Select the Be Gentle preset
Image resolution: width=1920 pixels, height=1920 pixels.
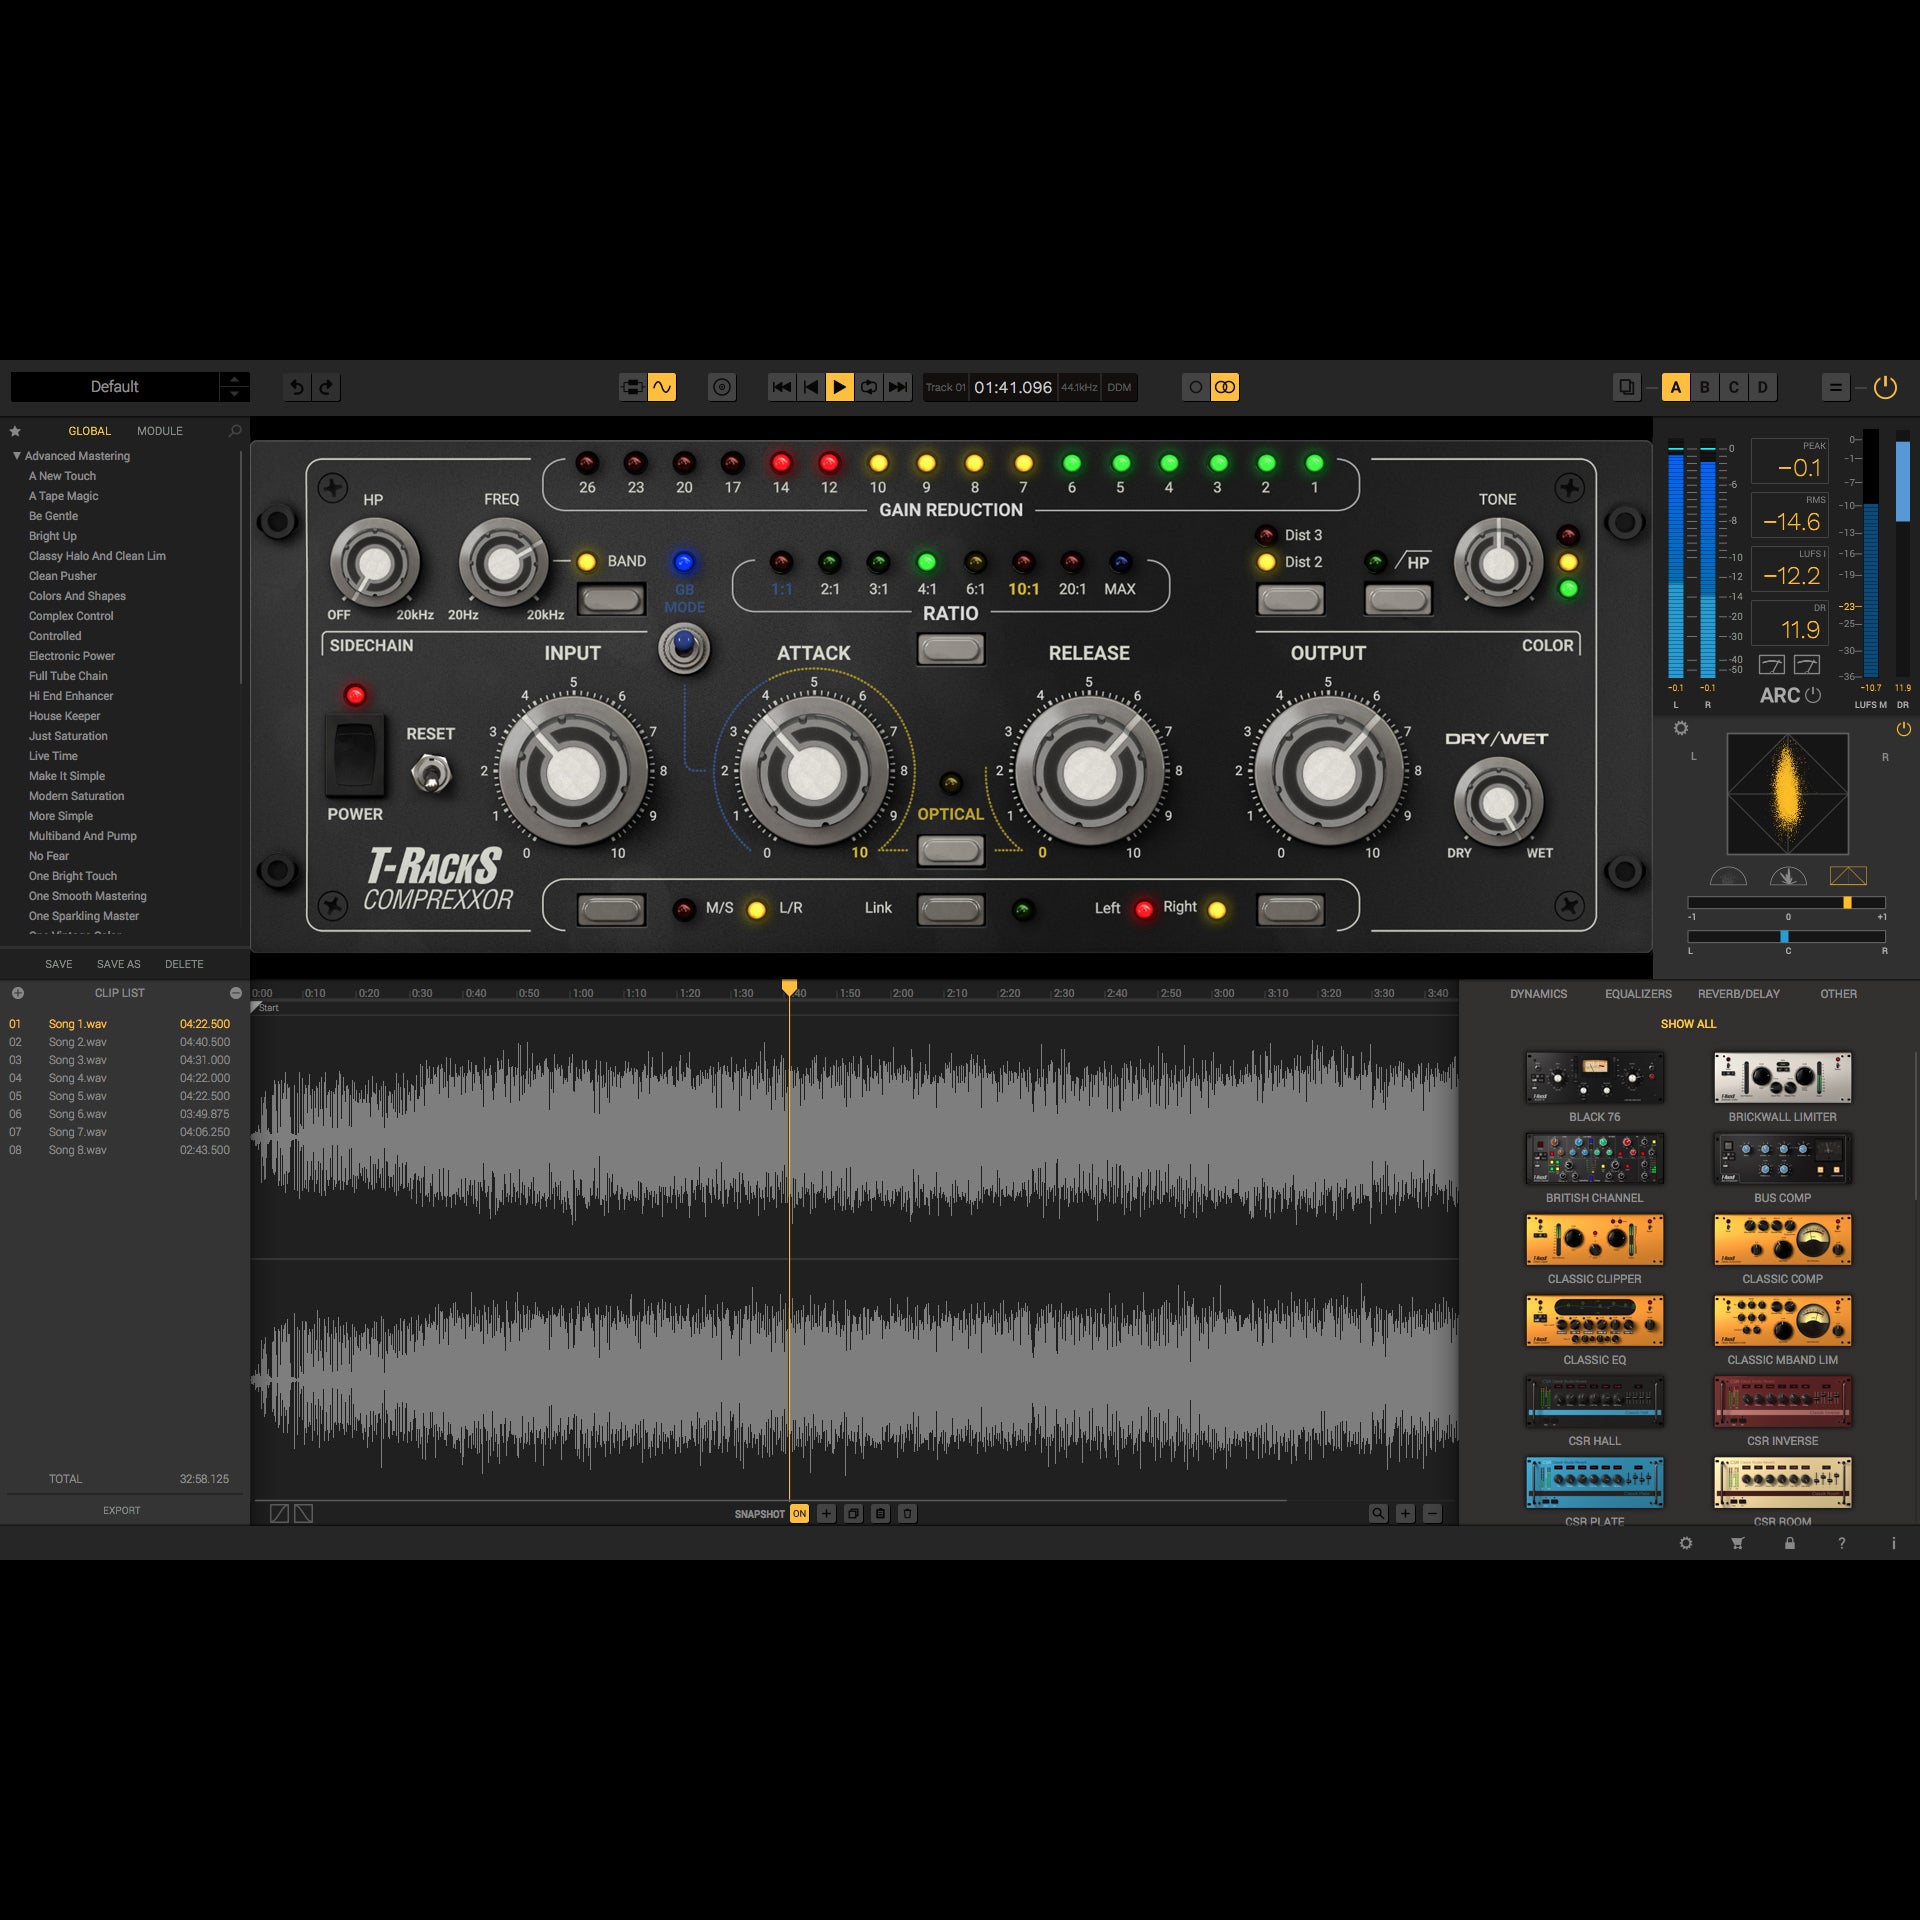(x=53, y=516)
